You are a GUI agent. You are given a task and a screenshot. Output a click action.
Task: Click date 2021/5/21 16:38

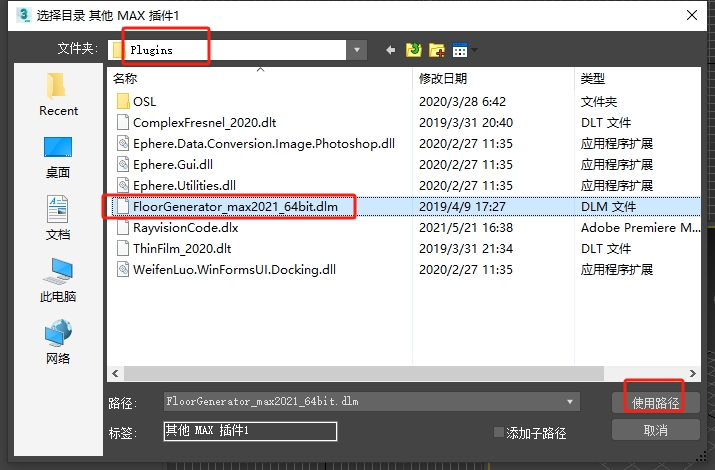pos(466,227)
